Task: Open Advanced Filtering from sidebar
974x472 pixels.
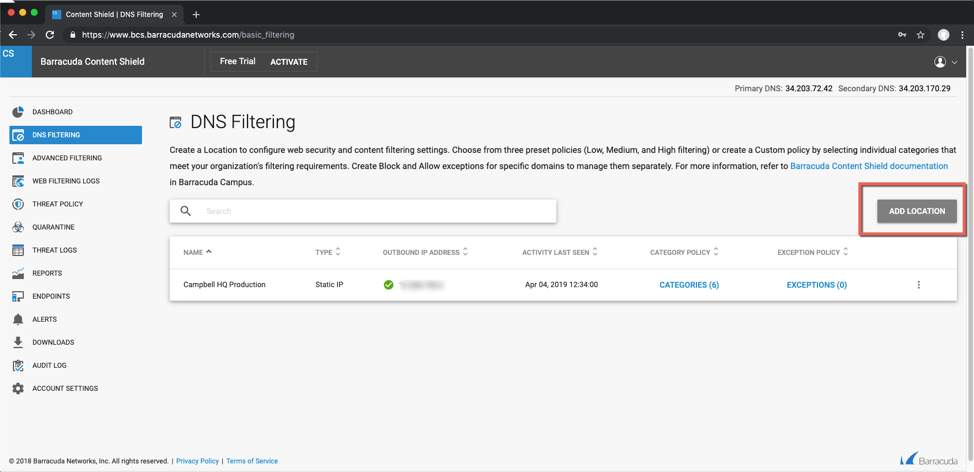Action: (x=66, y=158)
